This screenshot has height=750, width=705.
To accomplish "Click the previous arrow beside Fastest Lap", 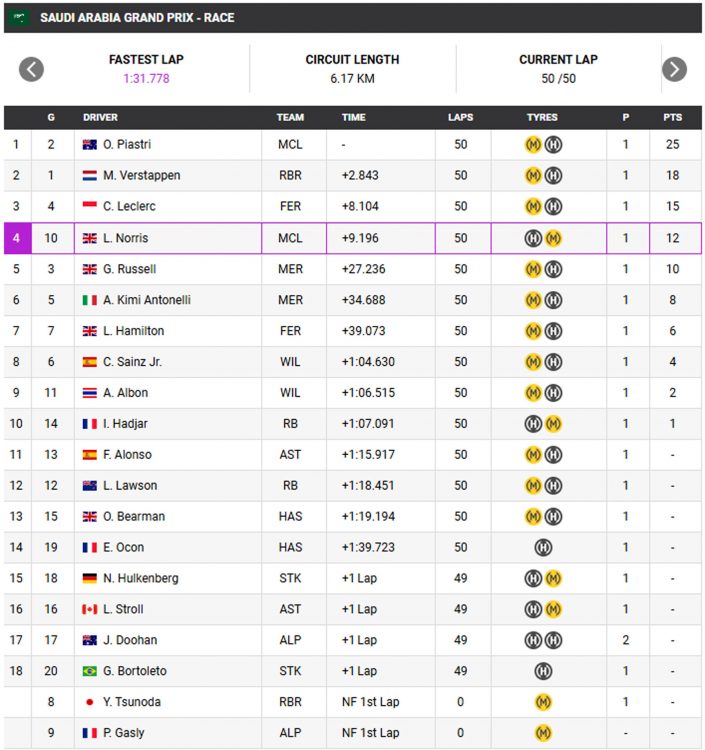I will click(31, 69).
